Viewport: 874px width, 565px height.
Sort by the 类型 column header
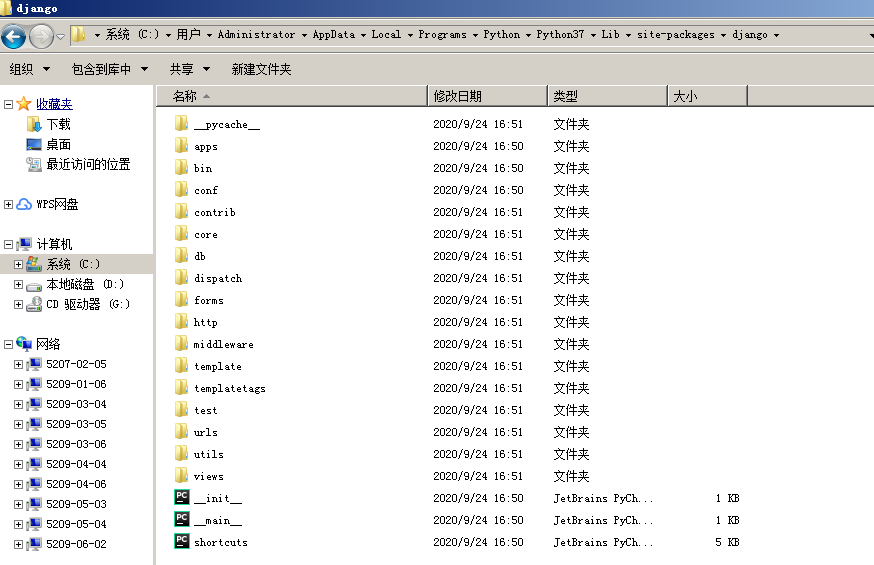point(608,96)
